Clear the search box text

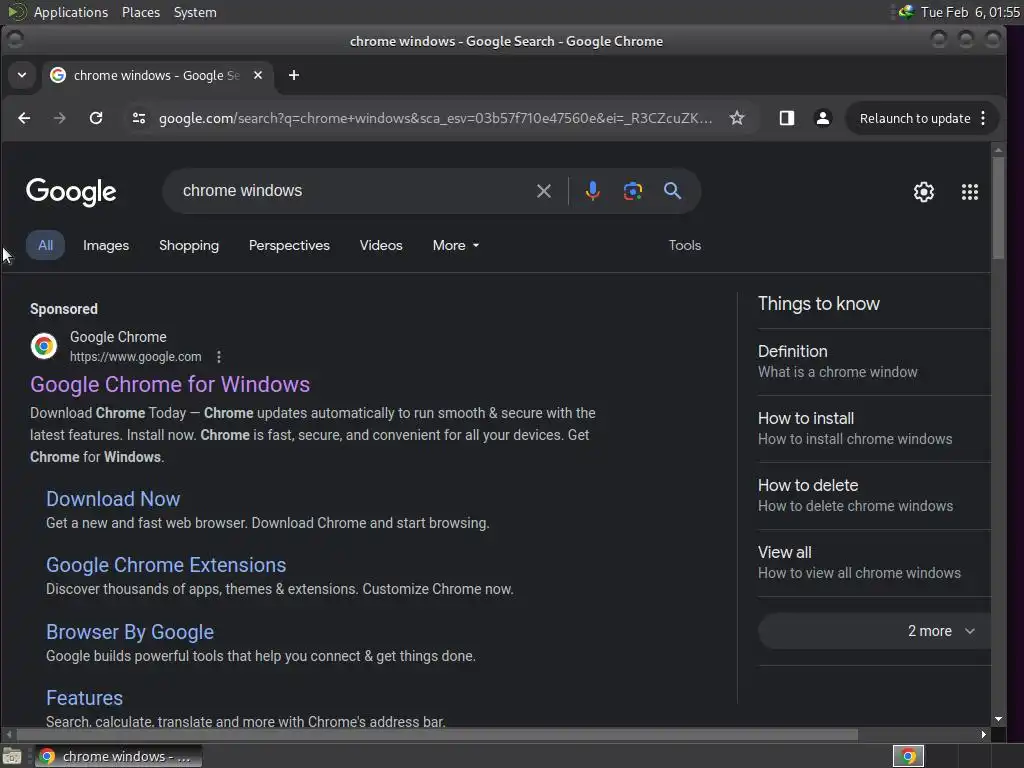[x=543, y=191]
